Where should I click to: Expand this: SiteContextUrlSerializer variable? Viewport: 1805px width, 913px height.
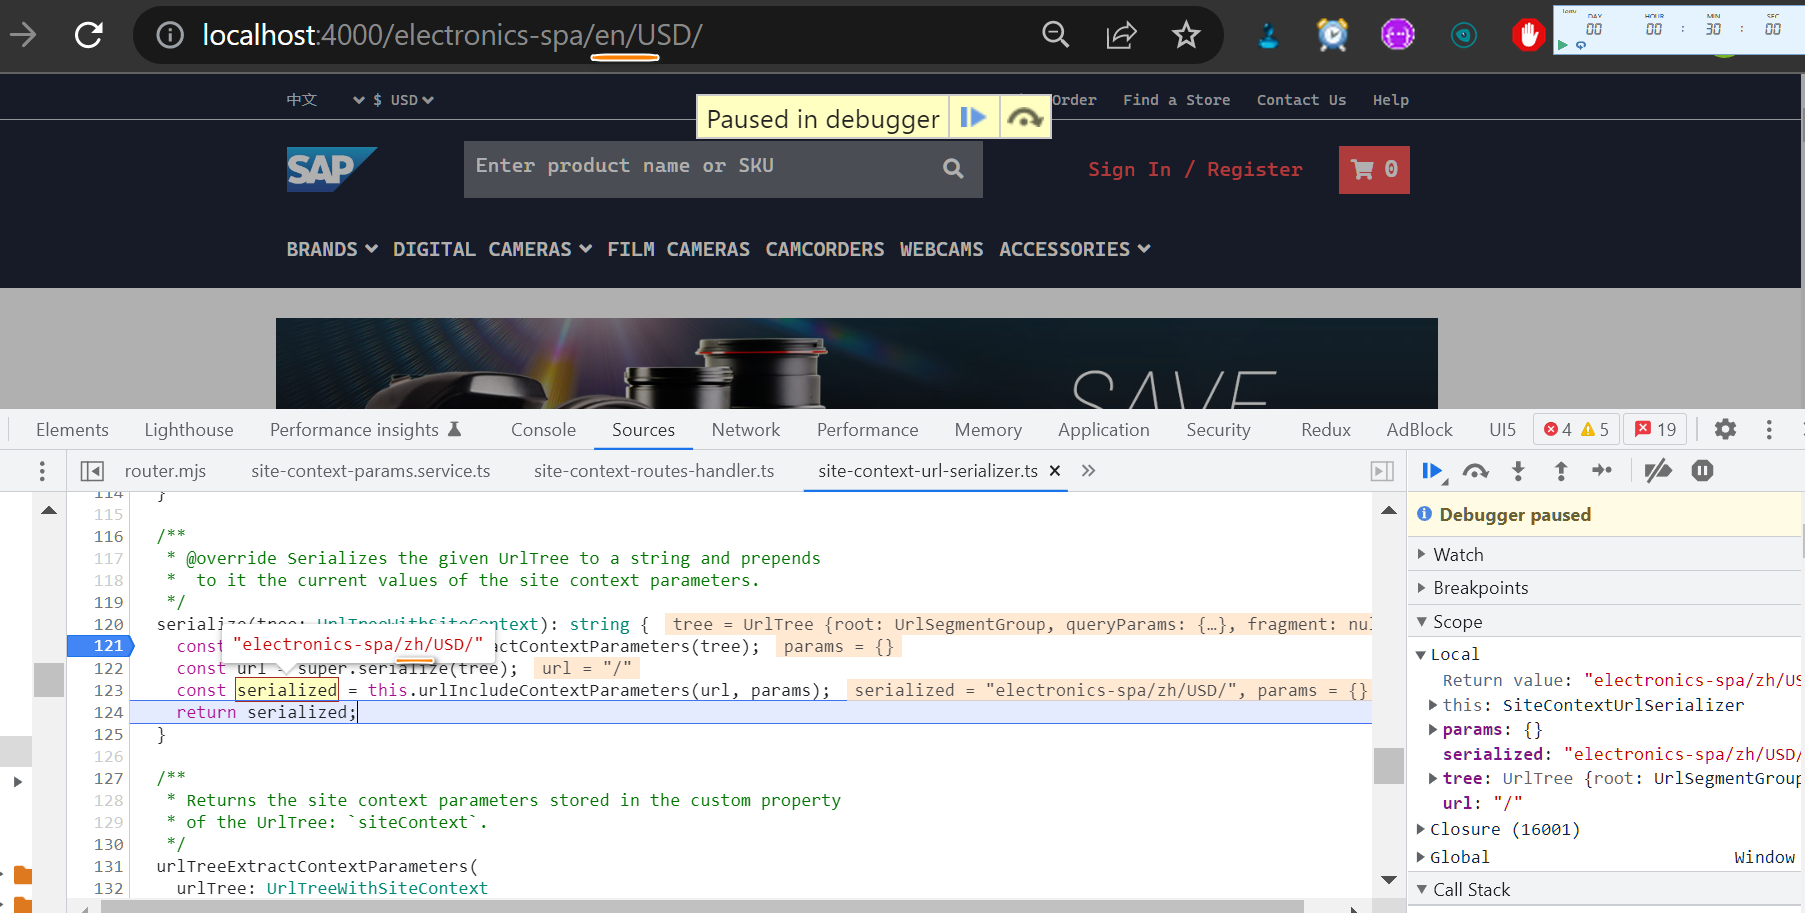coord(1433,705)
